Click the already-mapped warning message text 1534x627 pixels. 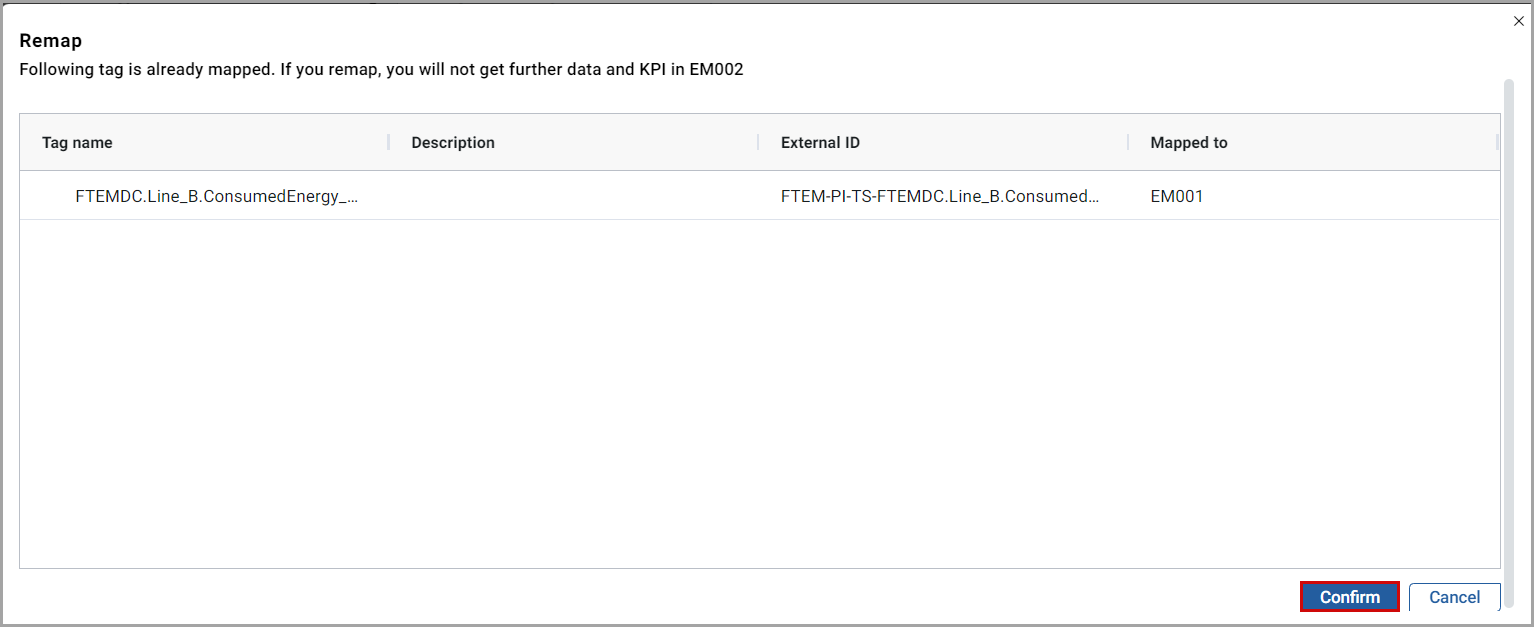[x=381, y=70]
